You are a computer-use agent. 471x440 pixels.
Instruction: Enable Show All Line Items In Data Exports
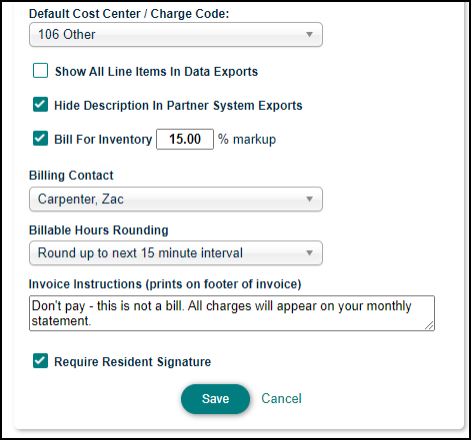40,71
